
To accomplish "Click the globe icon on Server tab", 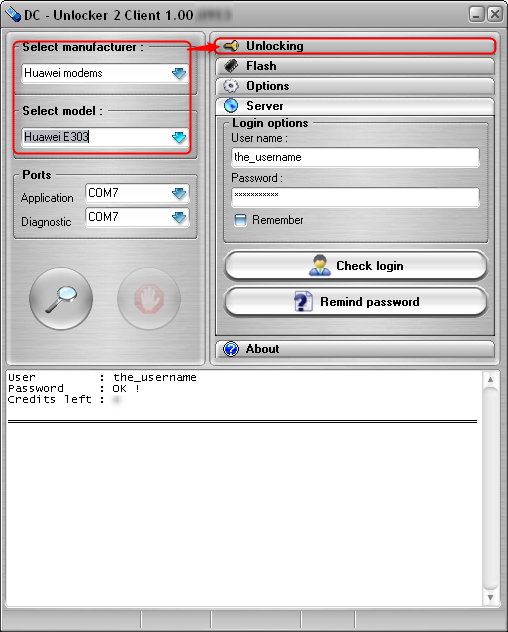I will pyautogui.click(x=231, y=106).
